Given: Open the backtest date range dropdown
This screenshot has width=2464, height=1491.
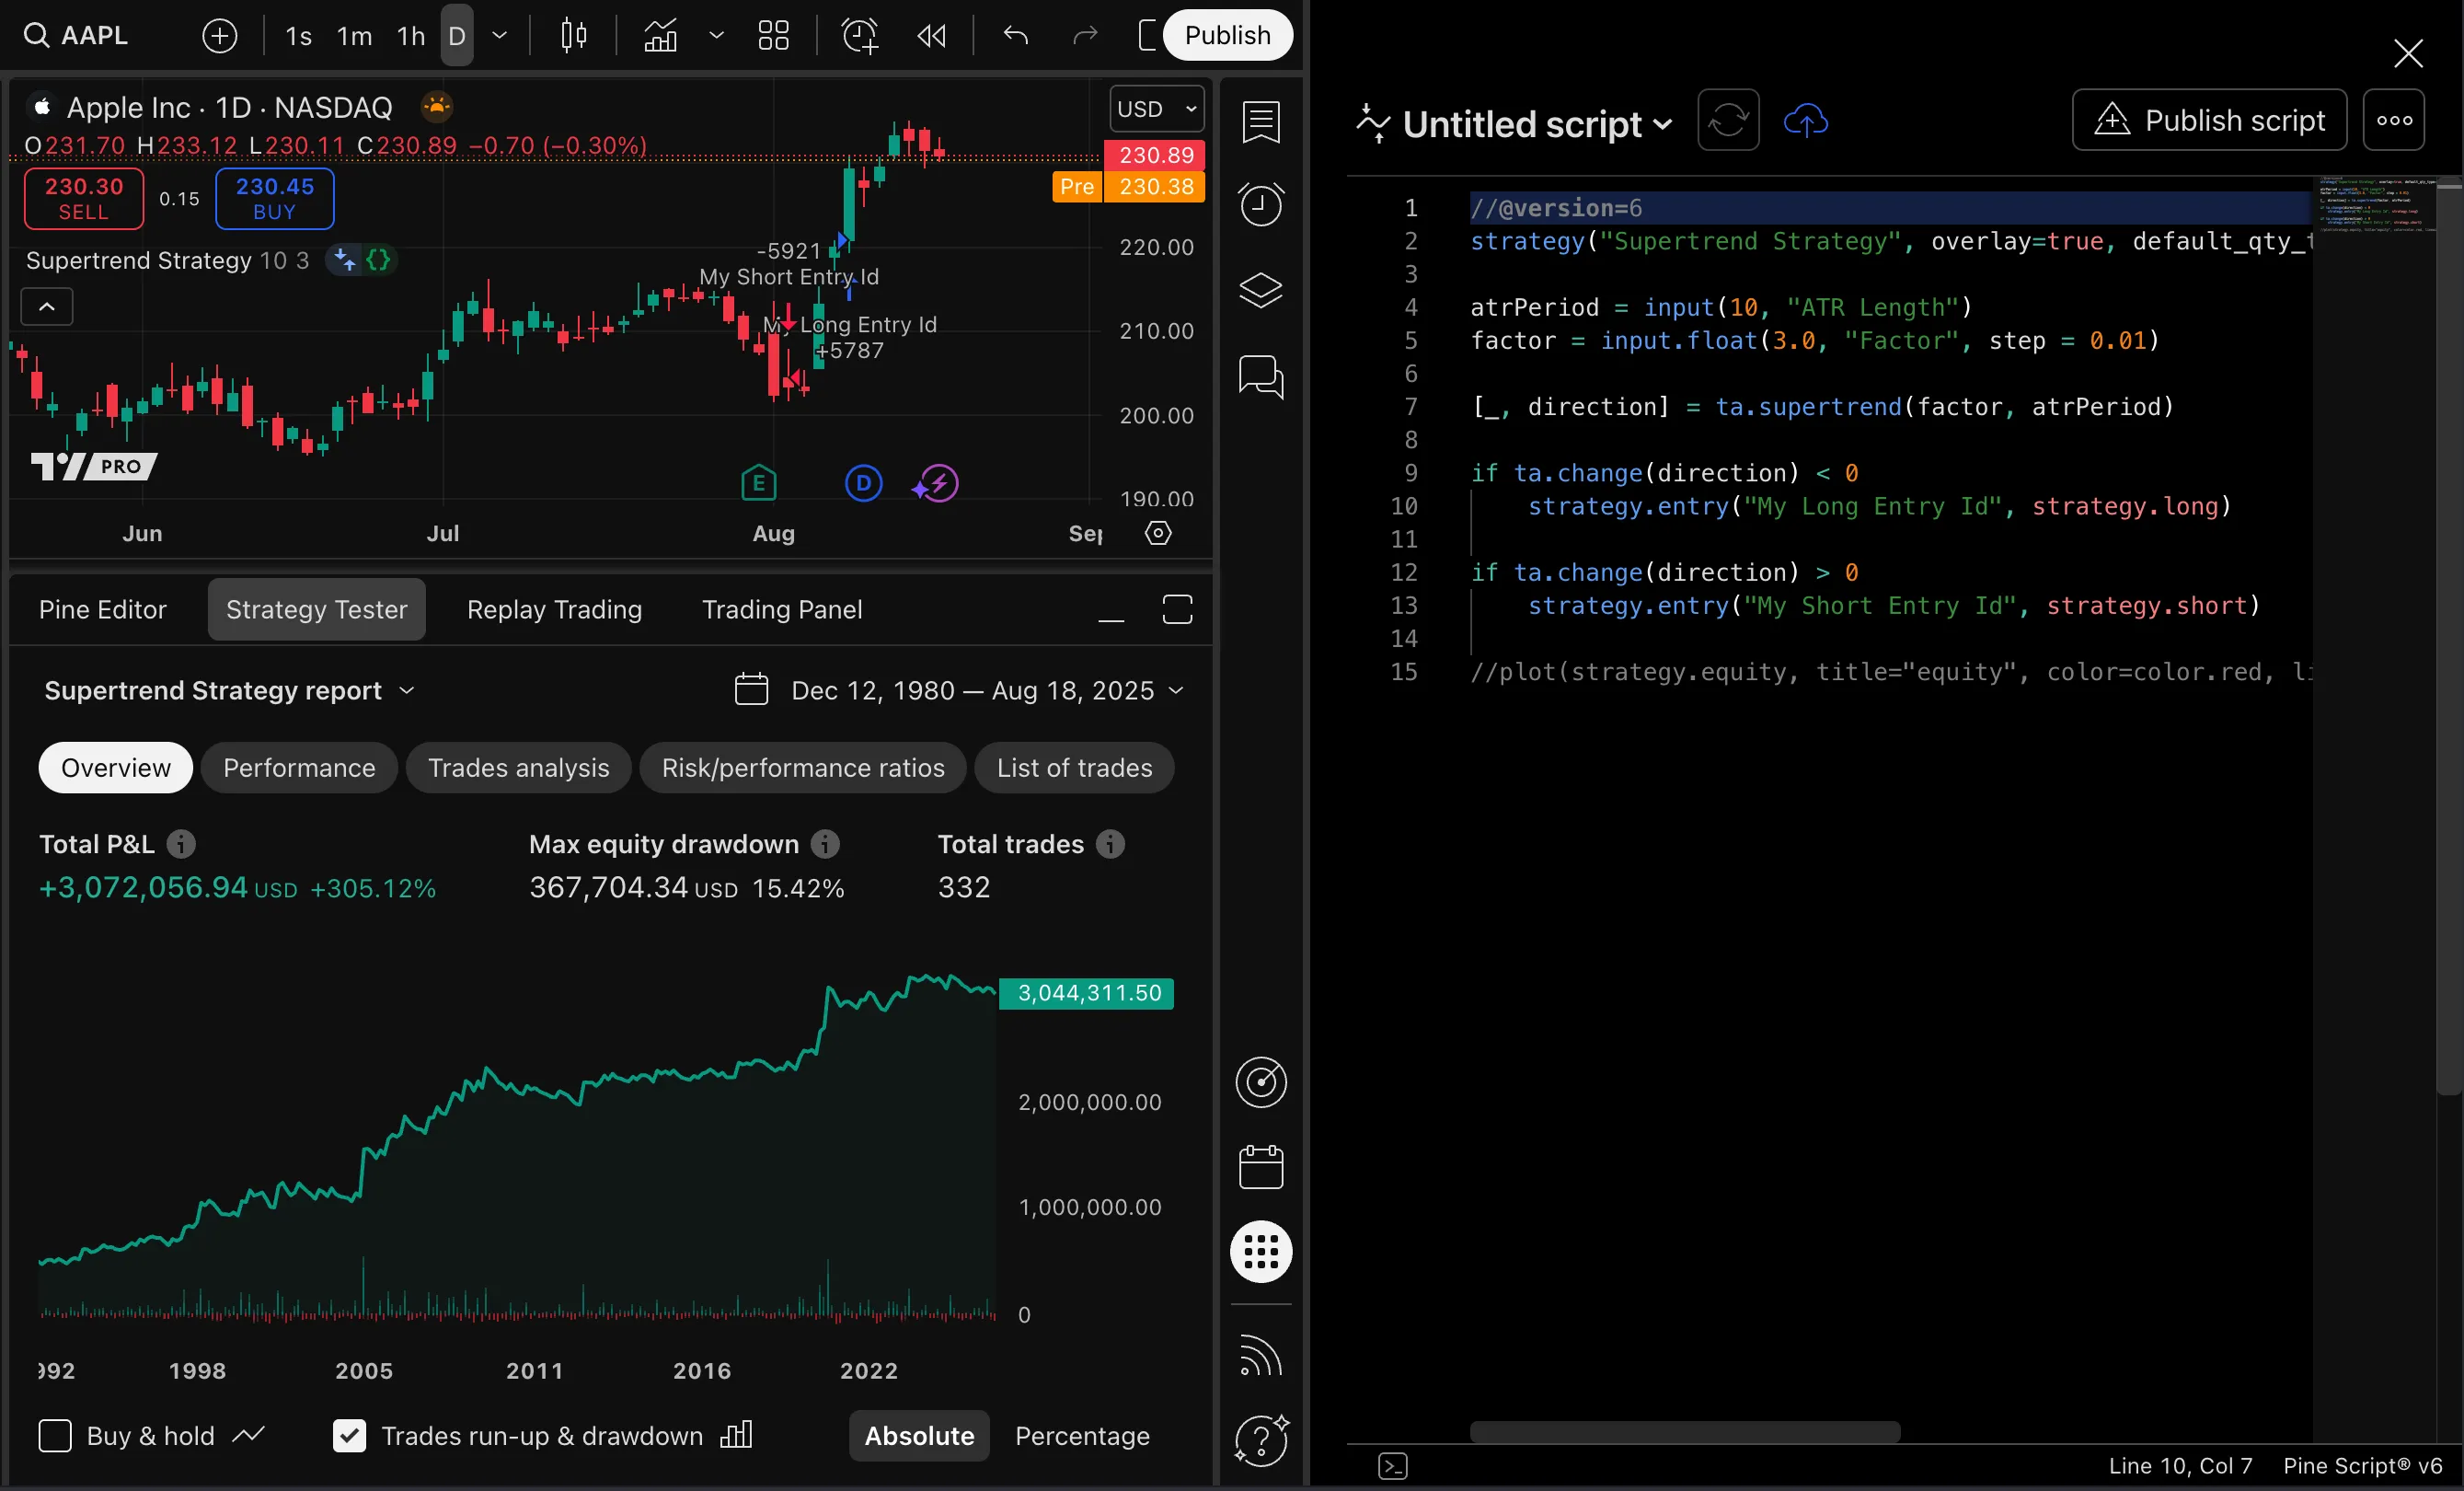Looking at the screenshot, I should coord(960,690).
